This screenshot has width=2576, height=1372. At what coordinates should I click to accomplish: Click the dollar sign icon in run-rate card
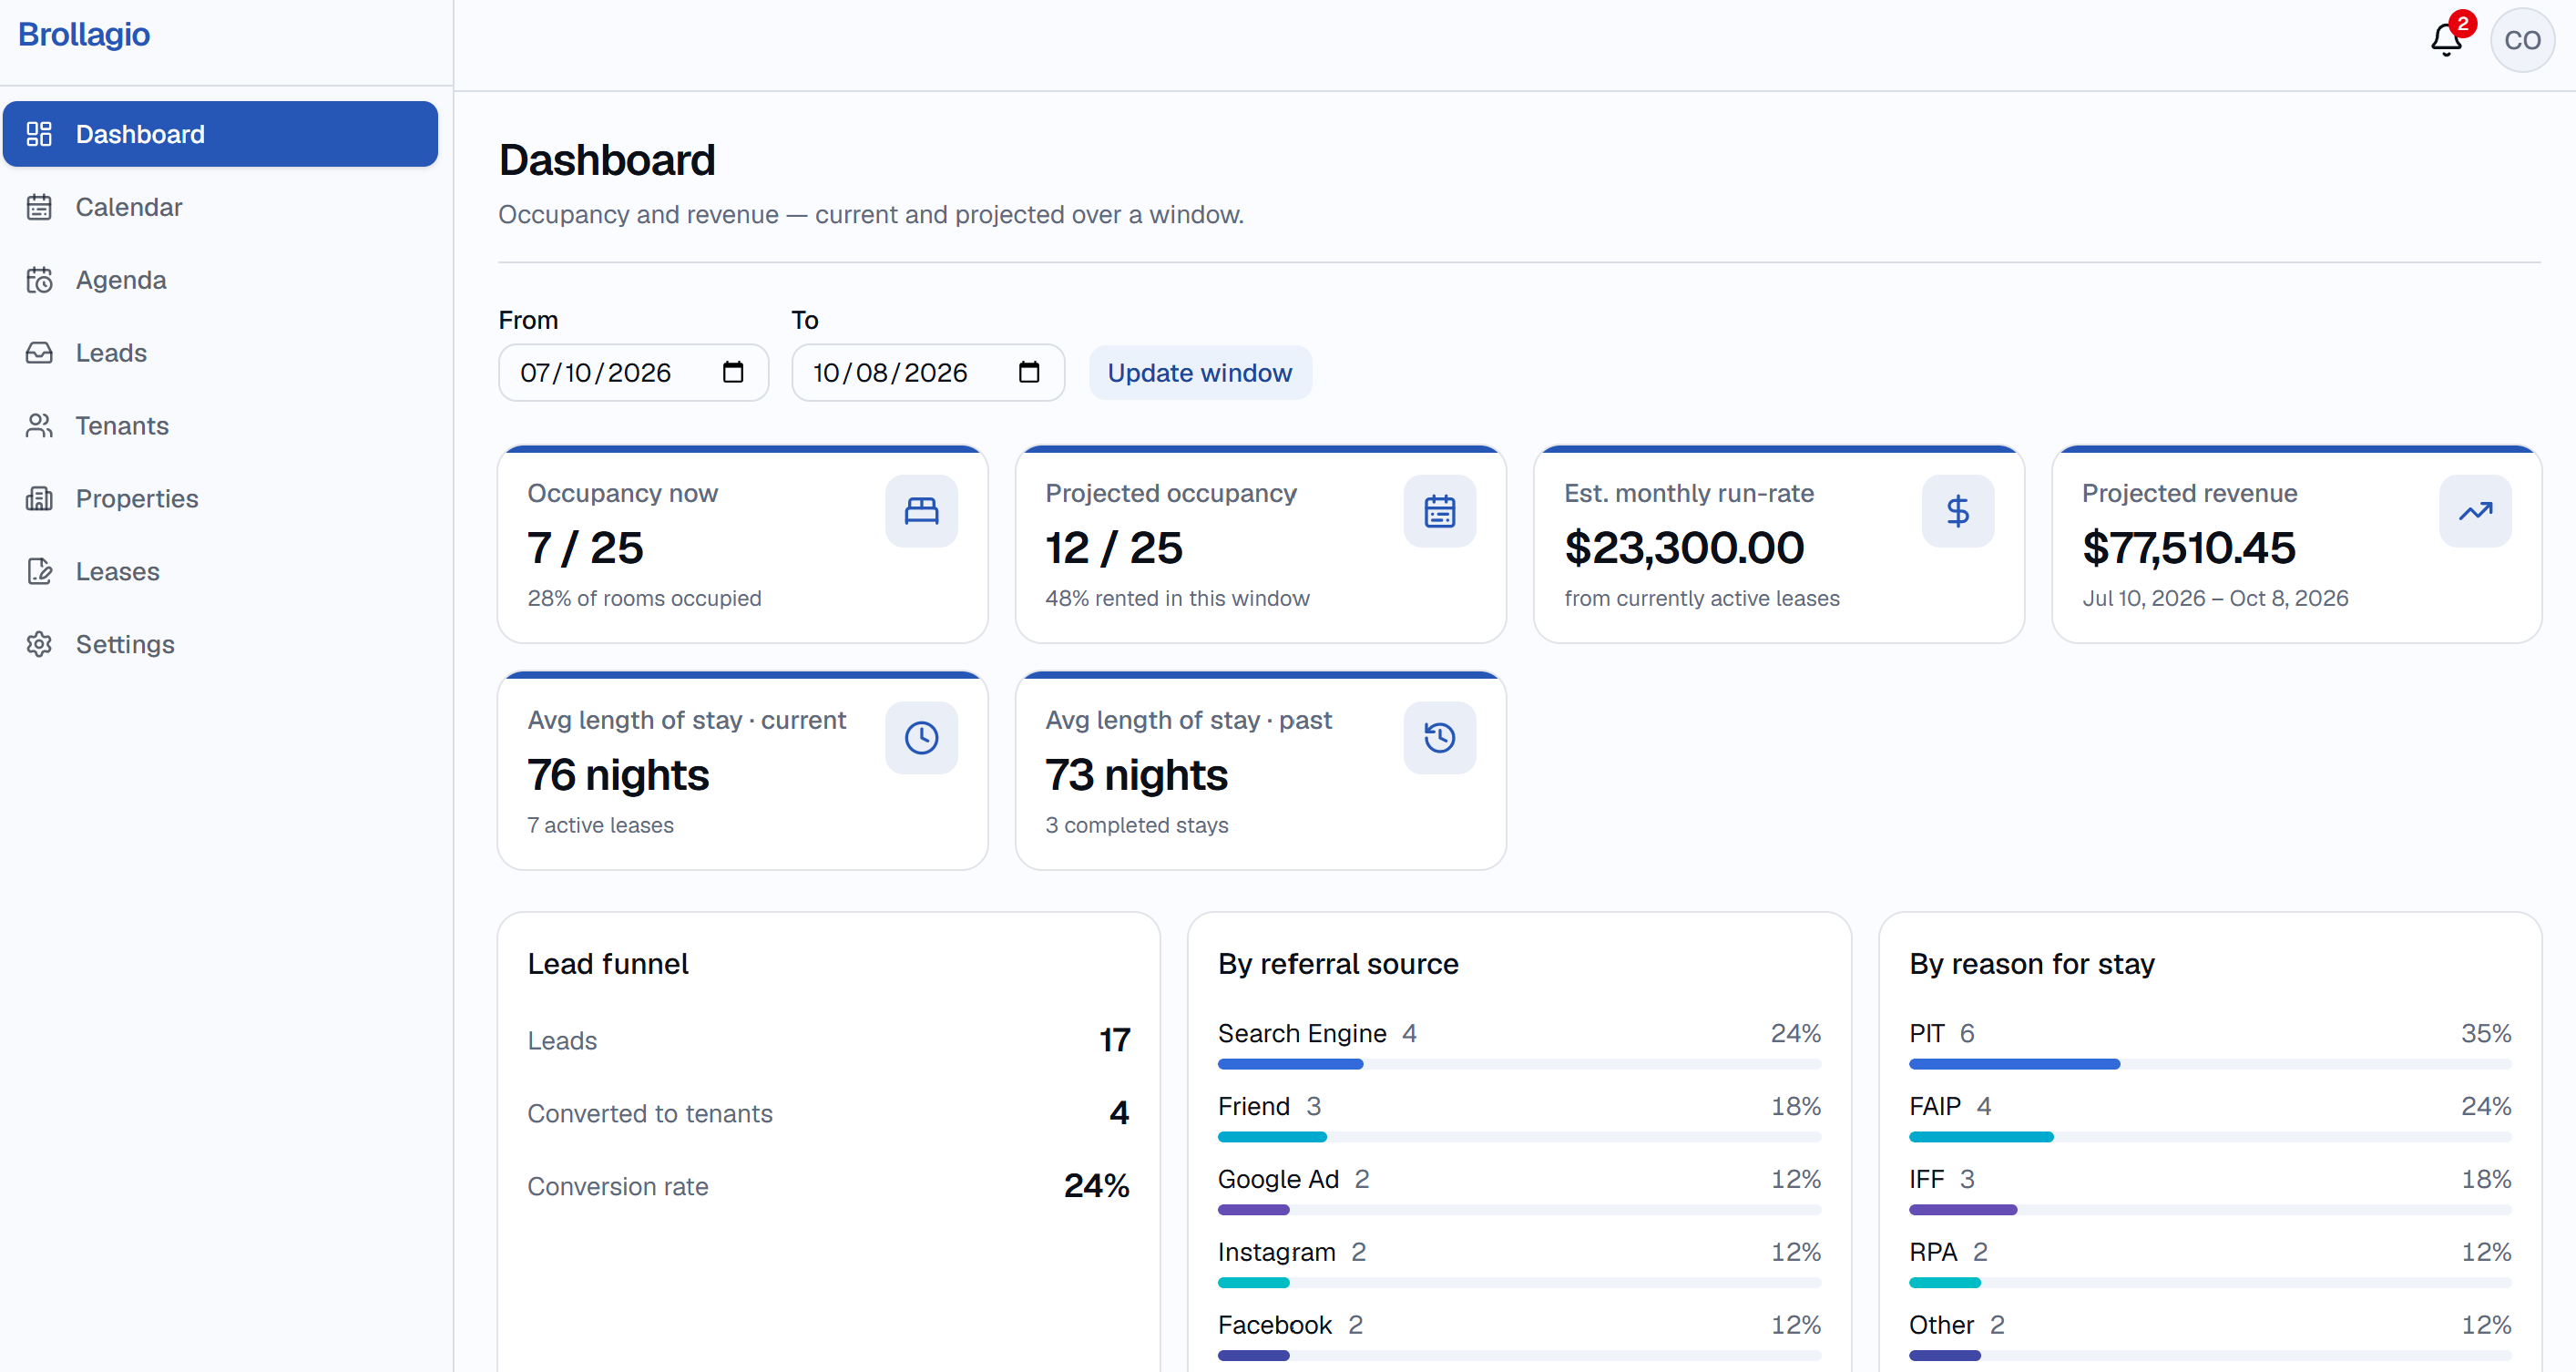click(1957, 511)
